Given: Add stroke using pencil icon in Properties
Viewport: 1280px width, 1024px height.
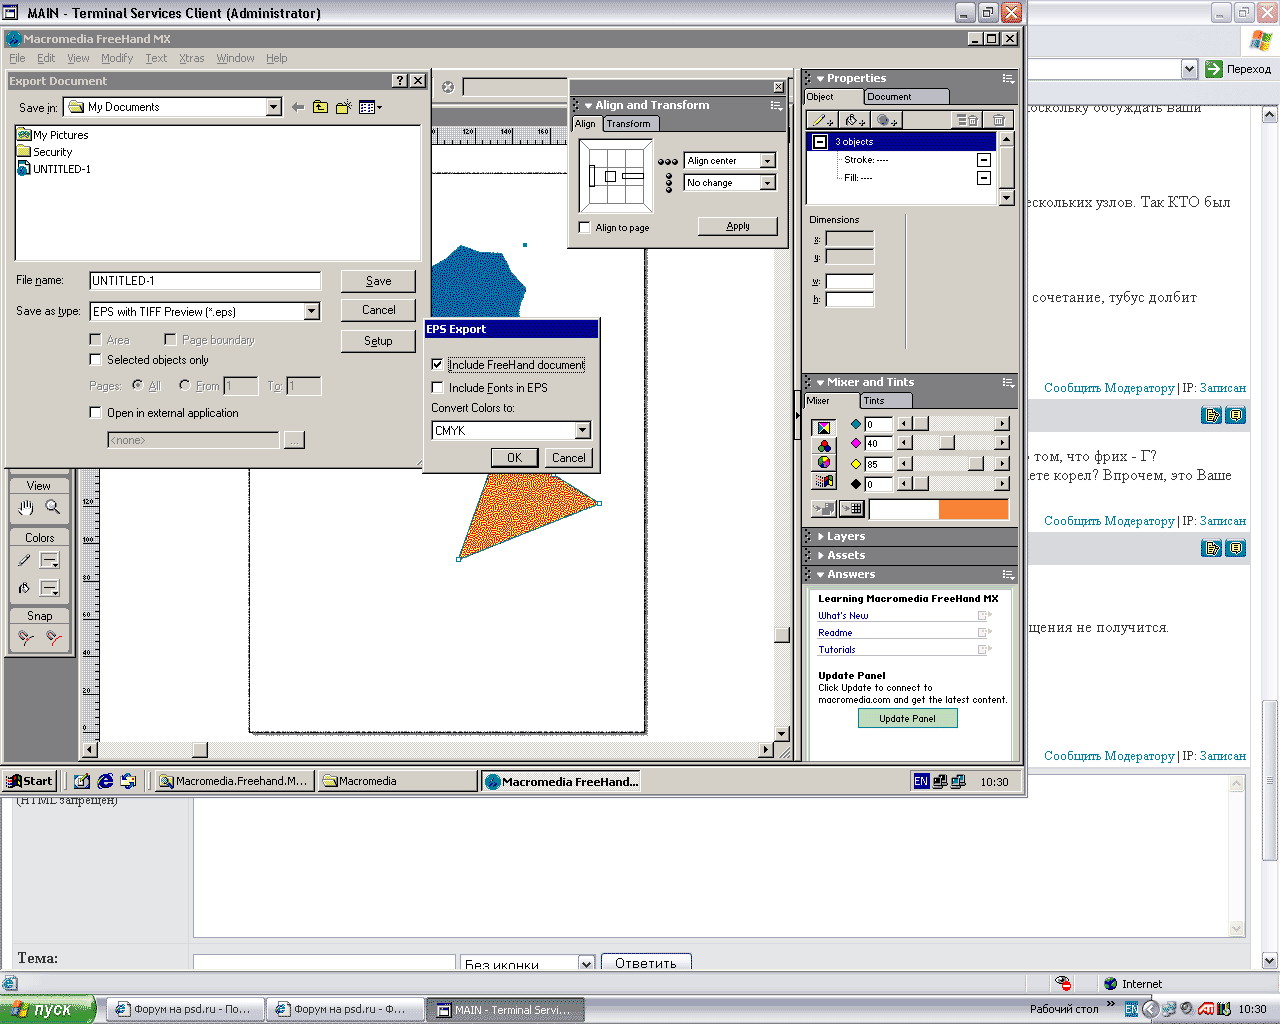Looking at the screenshot, I should click(x=823, y=120).
